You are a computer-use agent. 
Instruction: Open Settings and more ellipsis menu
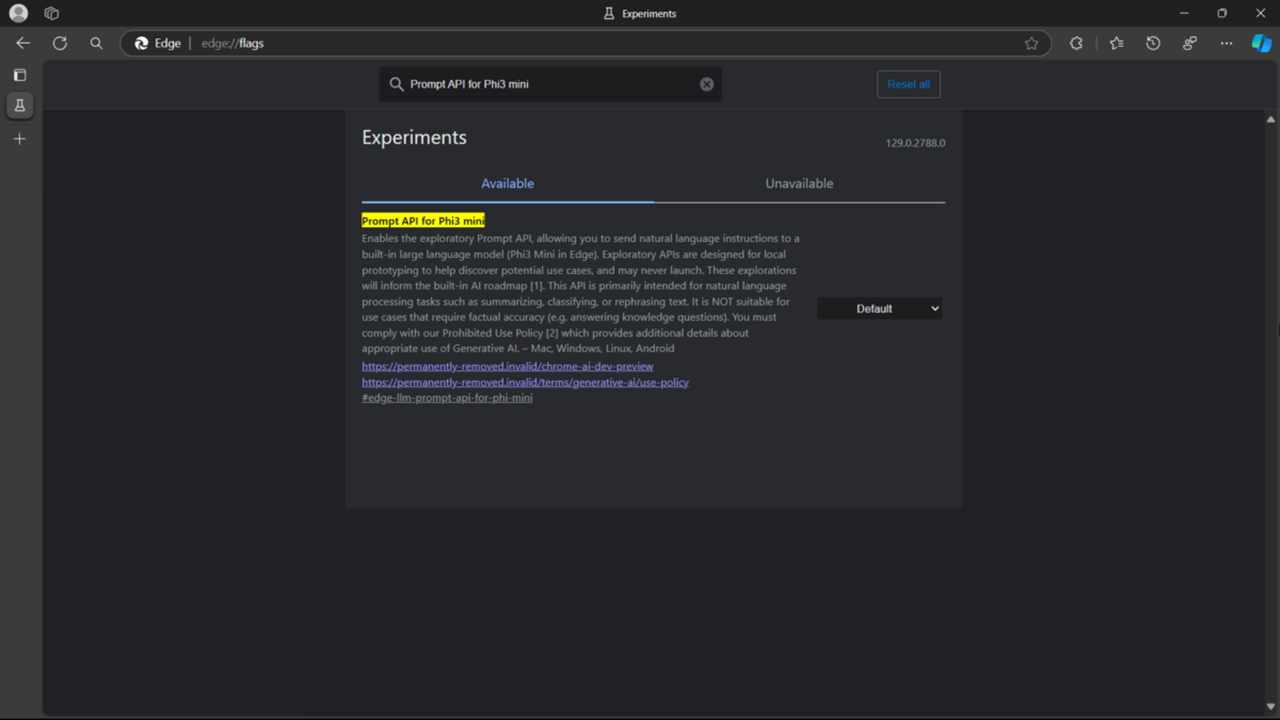tap(1226, 43)
